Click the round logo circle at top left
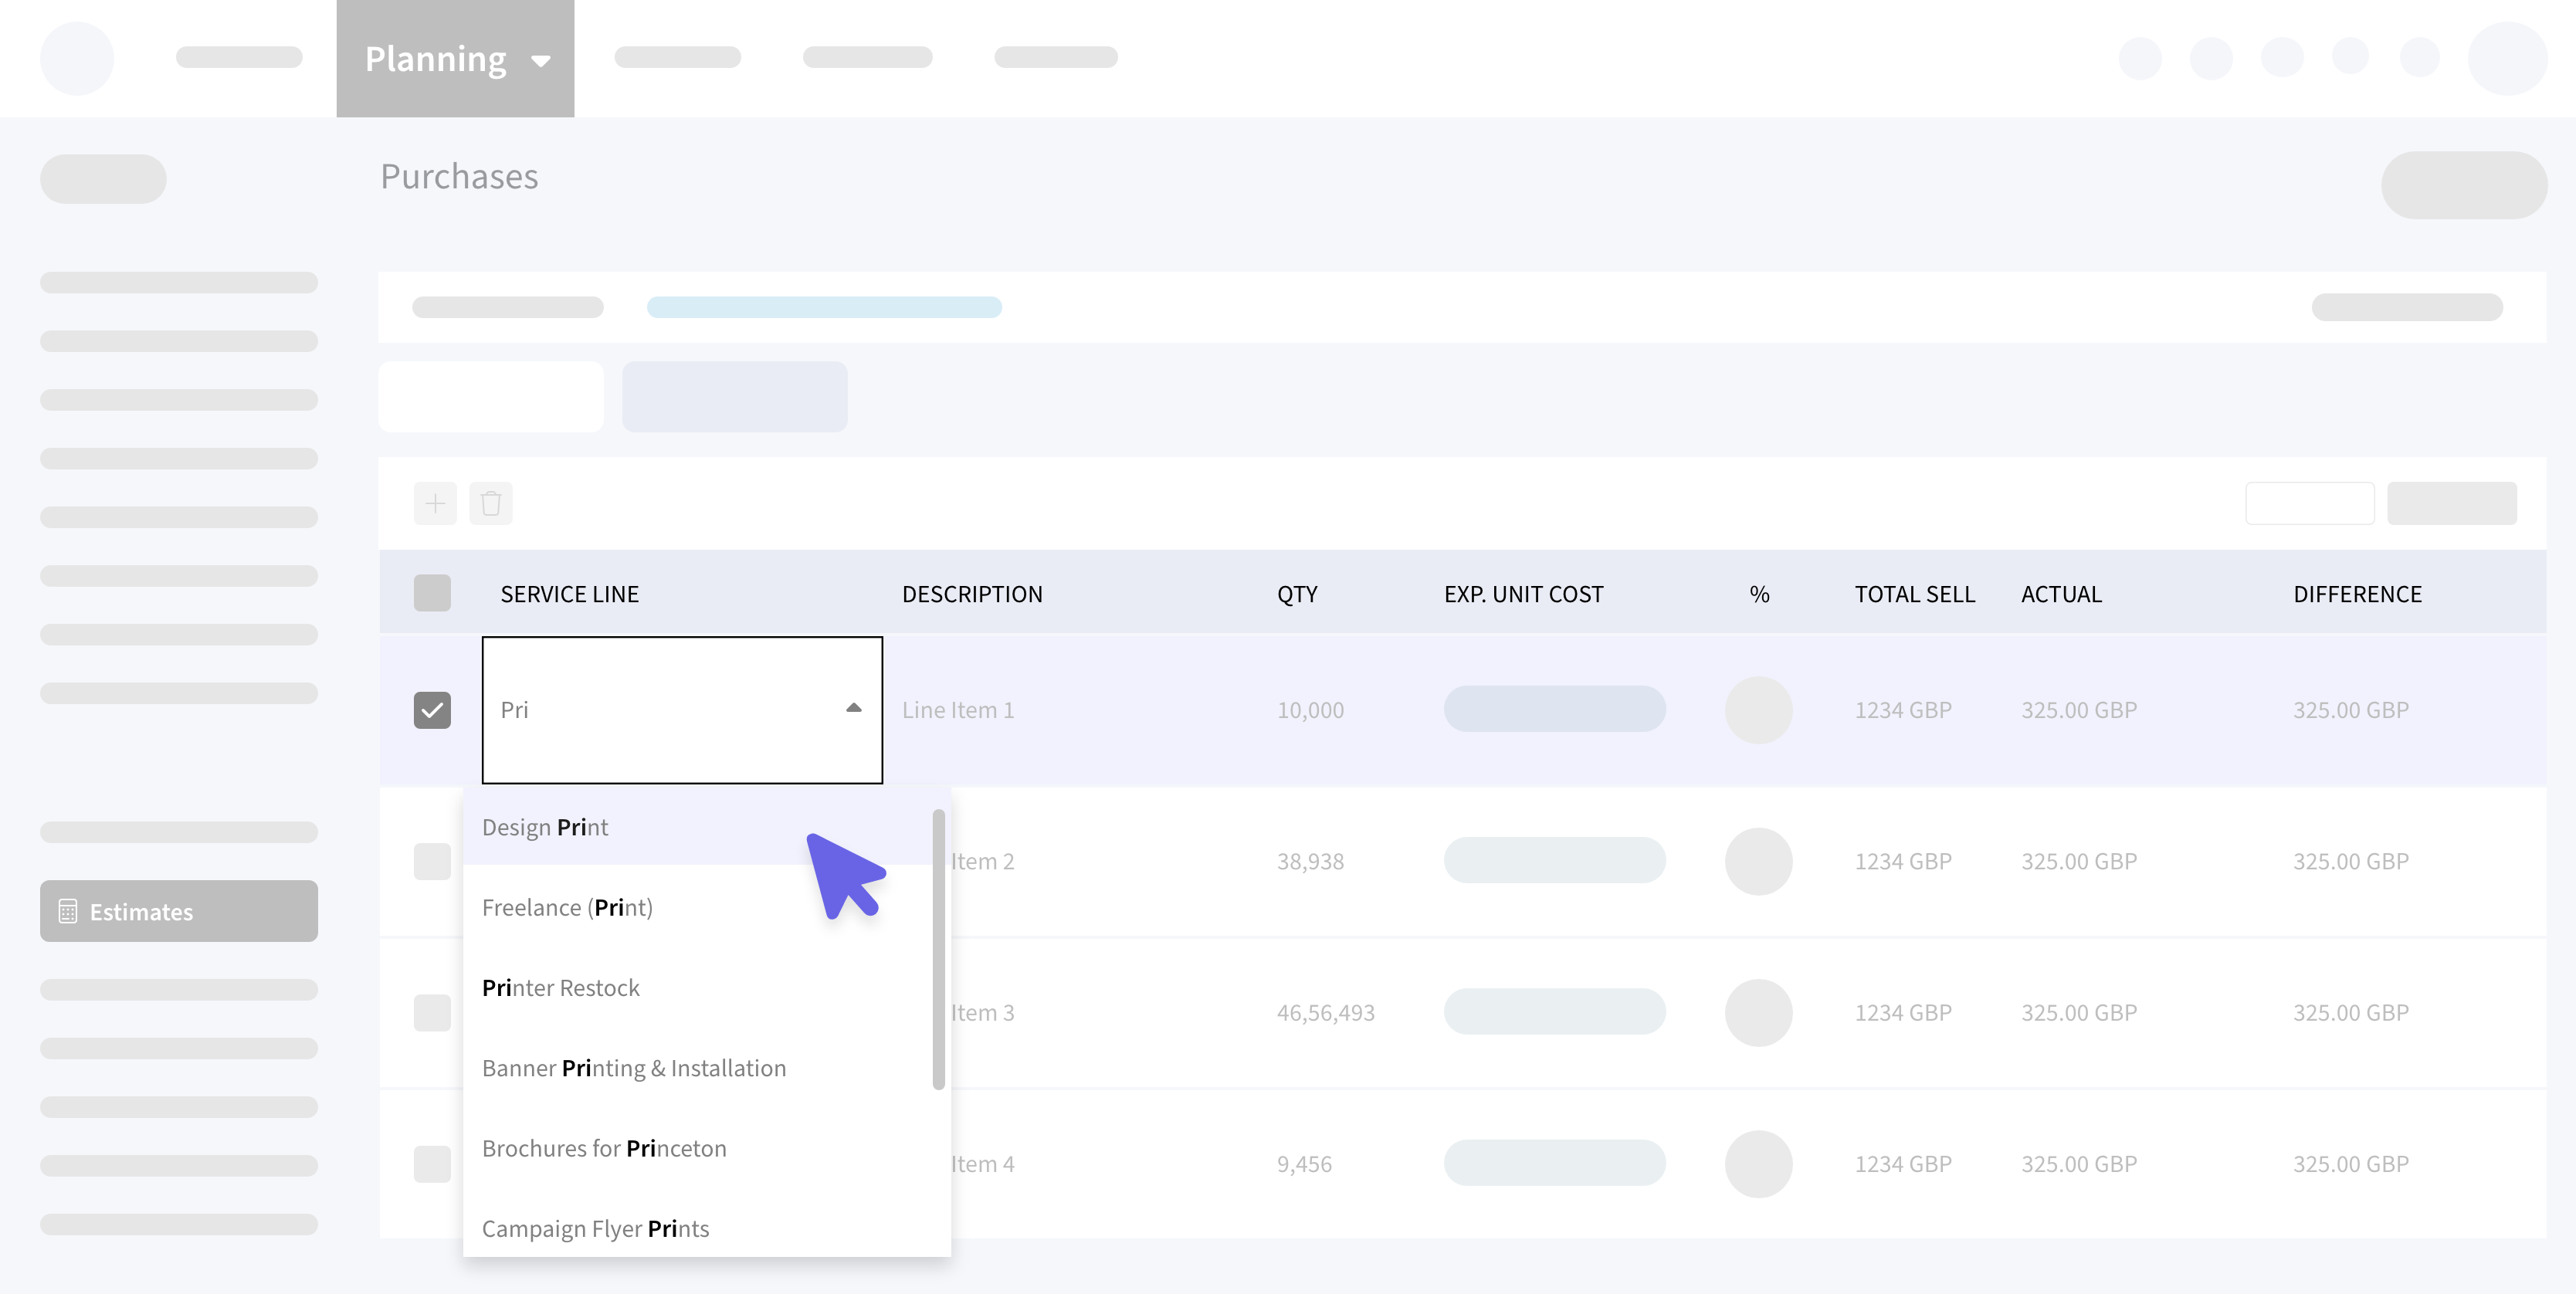The height and width of the screenshot is (1294, 2576). tap(77, 59)
